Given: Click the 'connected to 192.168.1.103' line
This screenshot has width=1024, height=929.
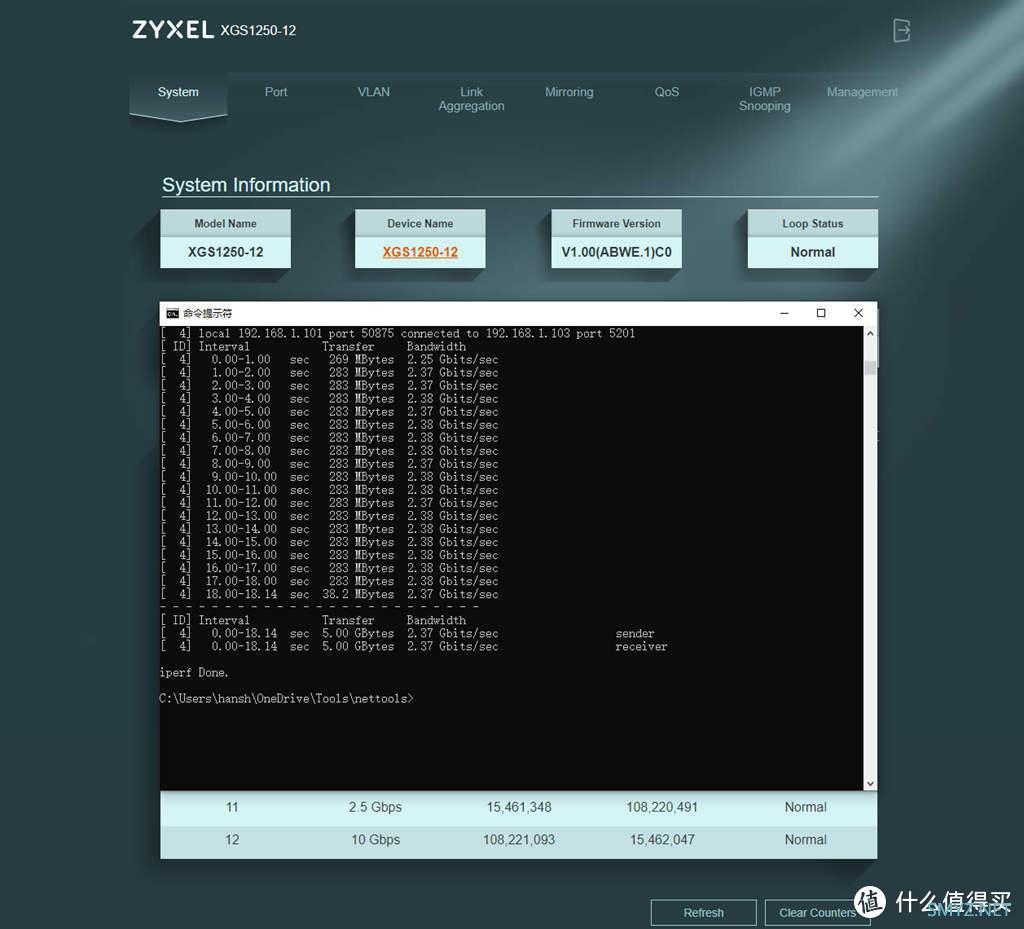Looking at the screenshot, I should click(398, 334).
